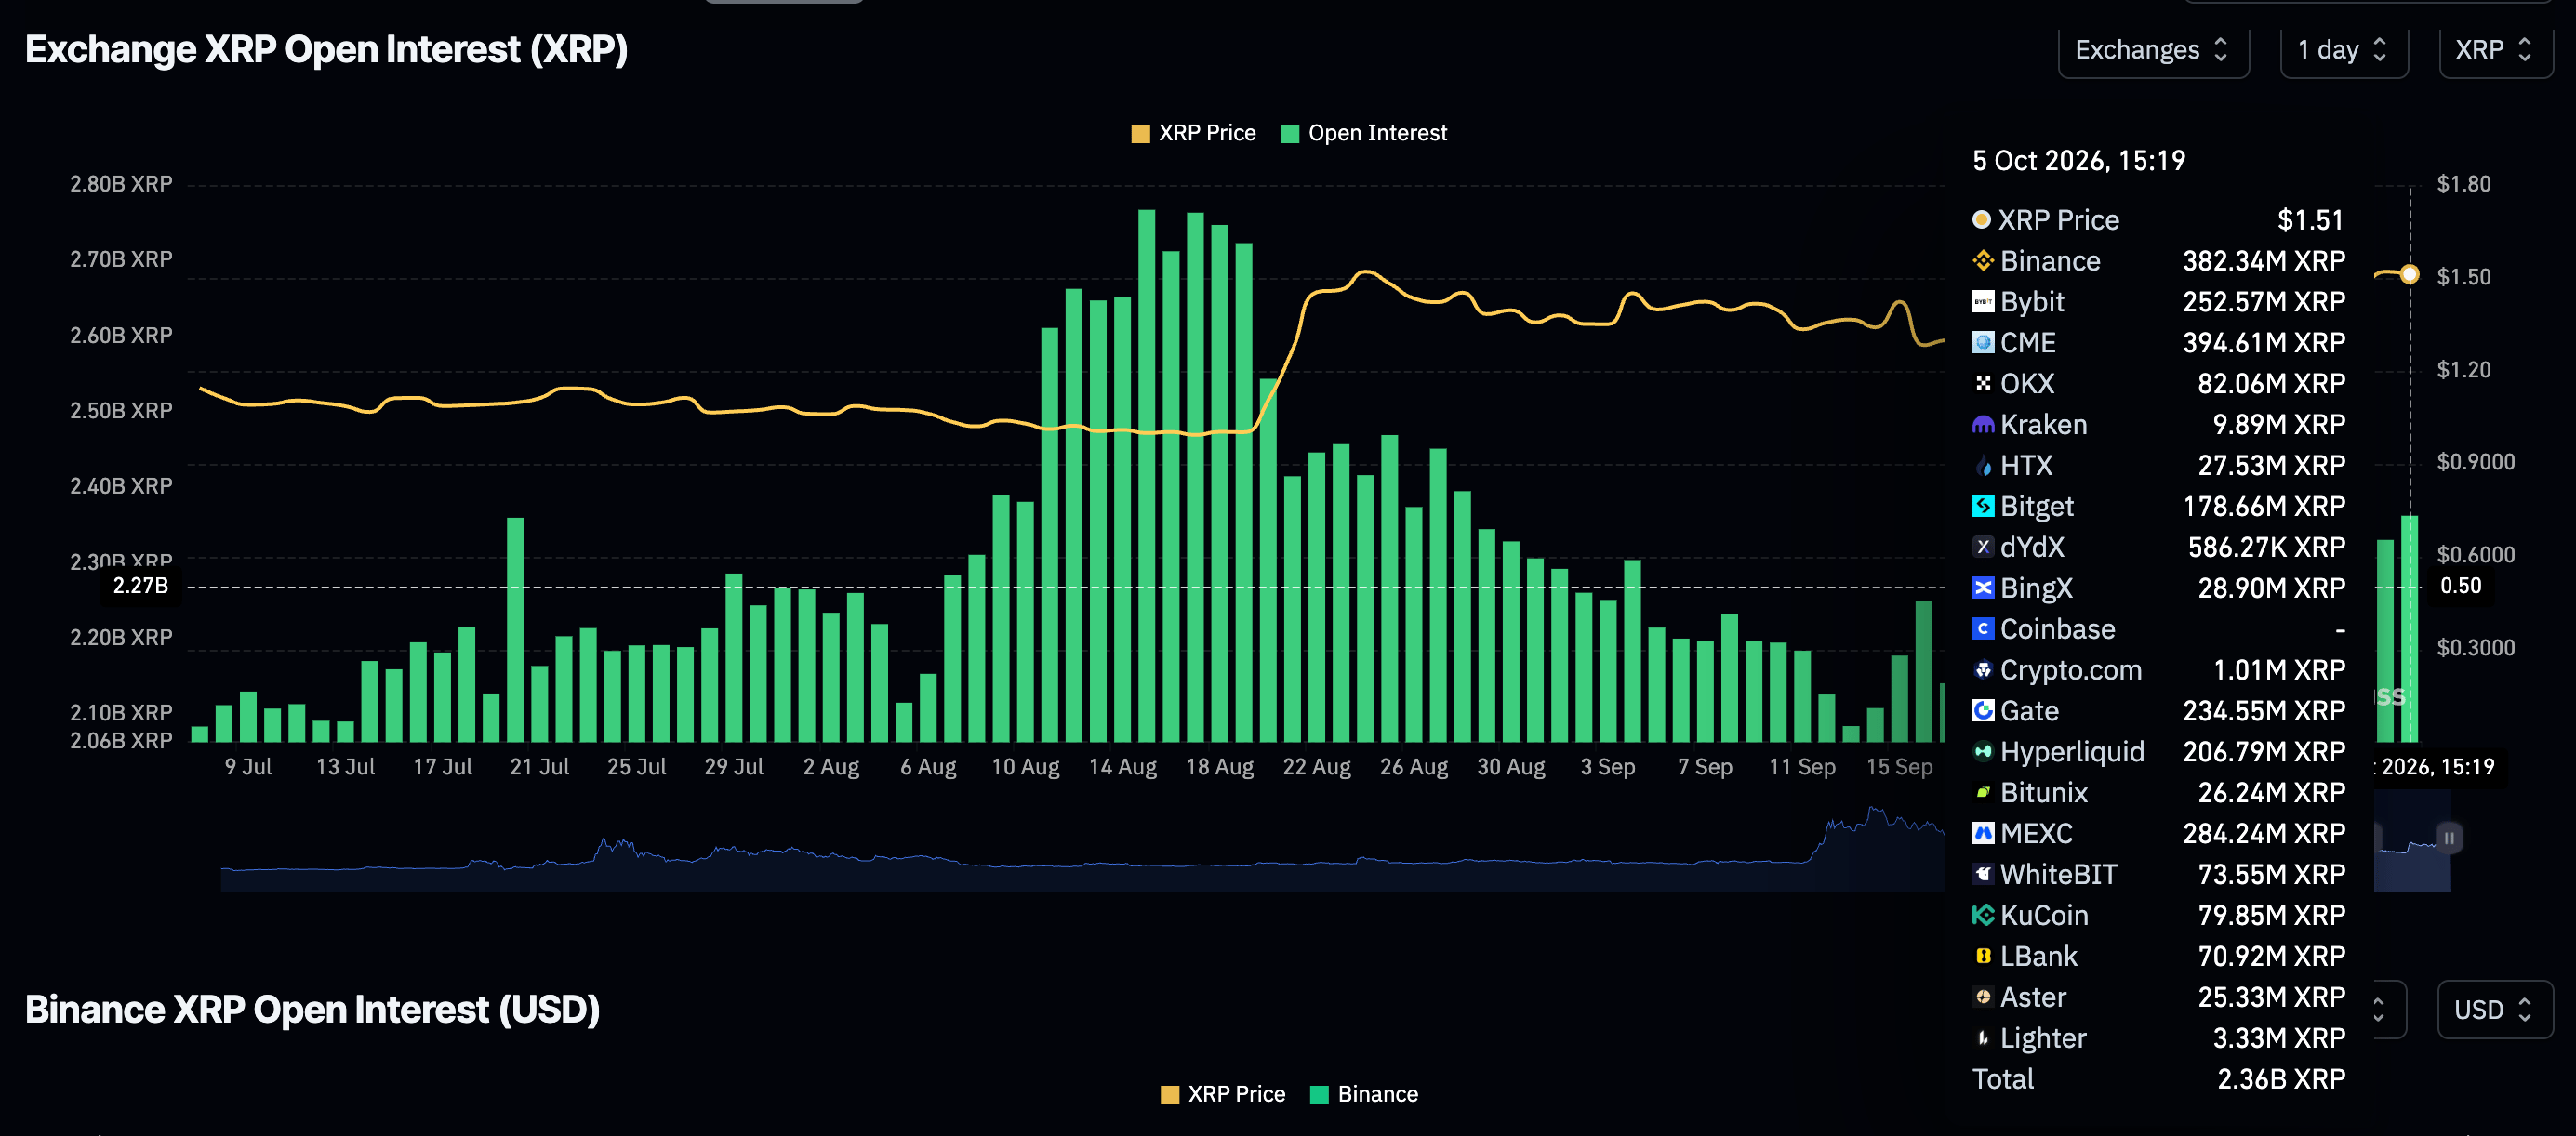Click the range navigator pause handle
2576x1136 pixels.
2448,838
